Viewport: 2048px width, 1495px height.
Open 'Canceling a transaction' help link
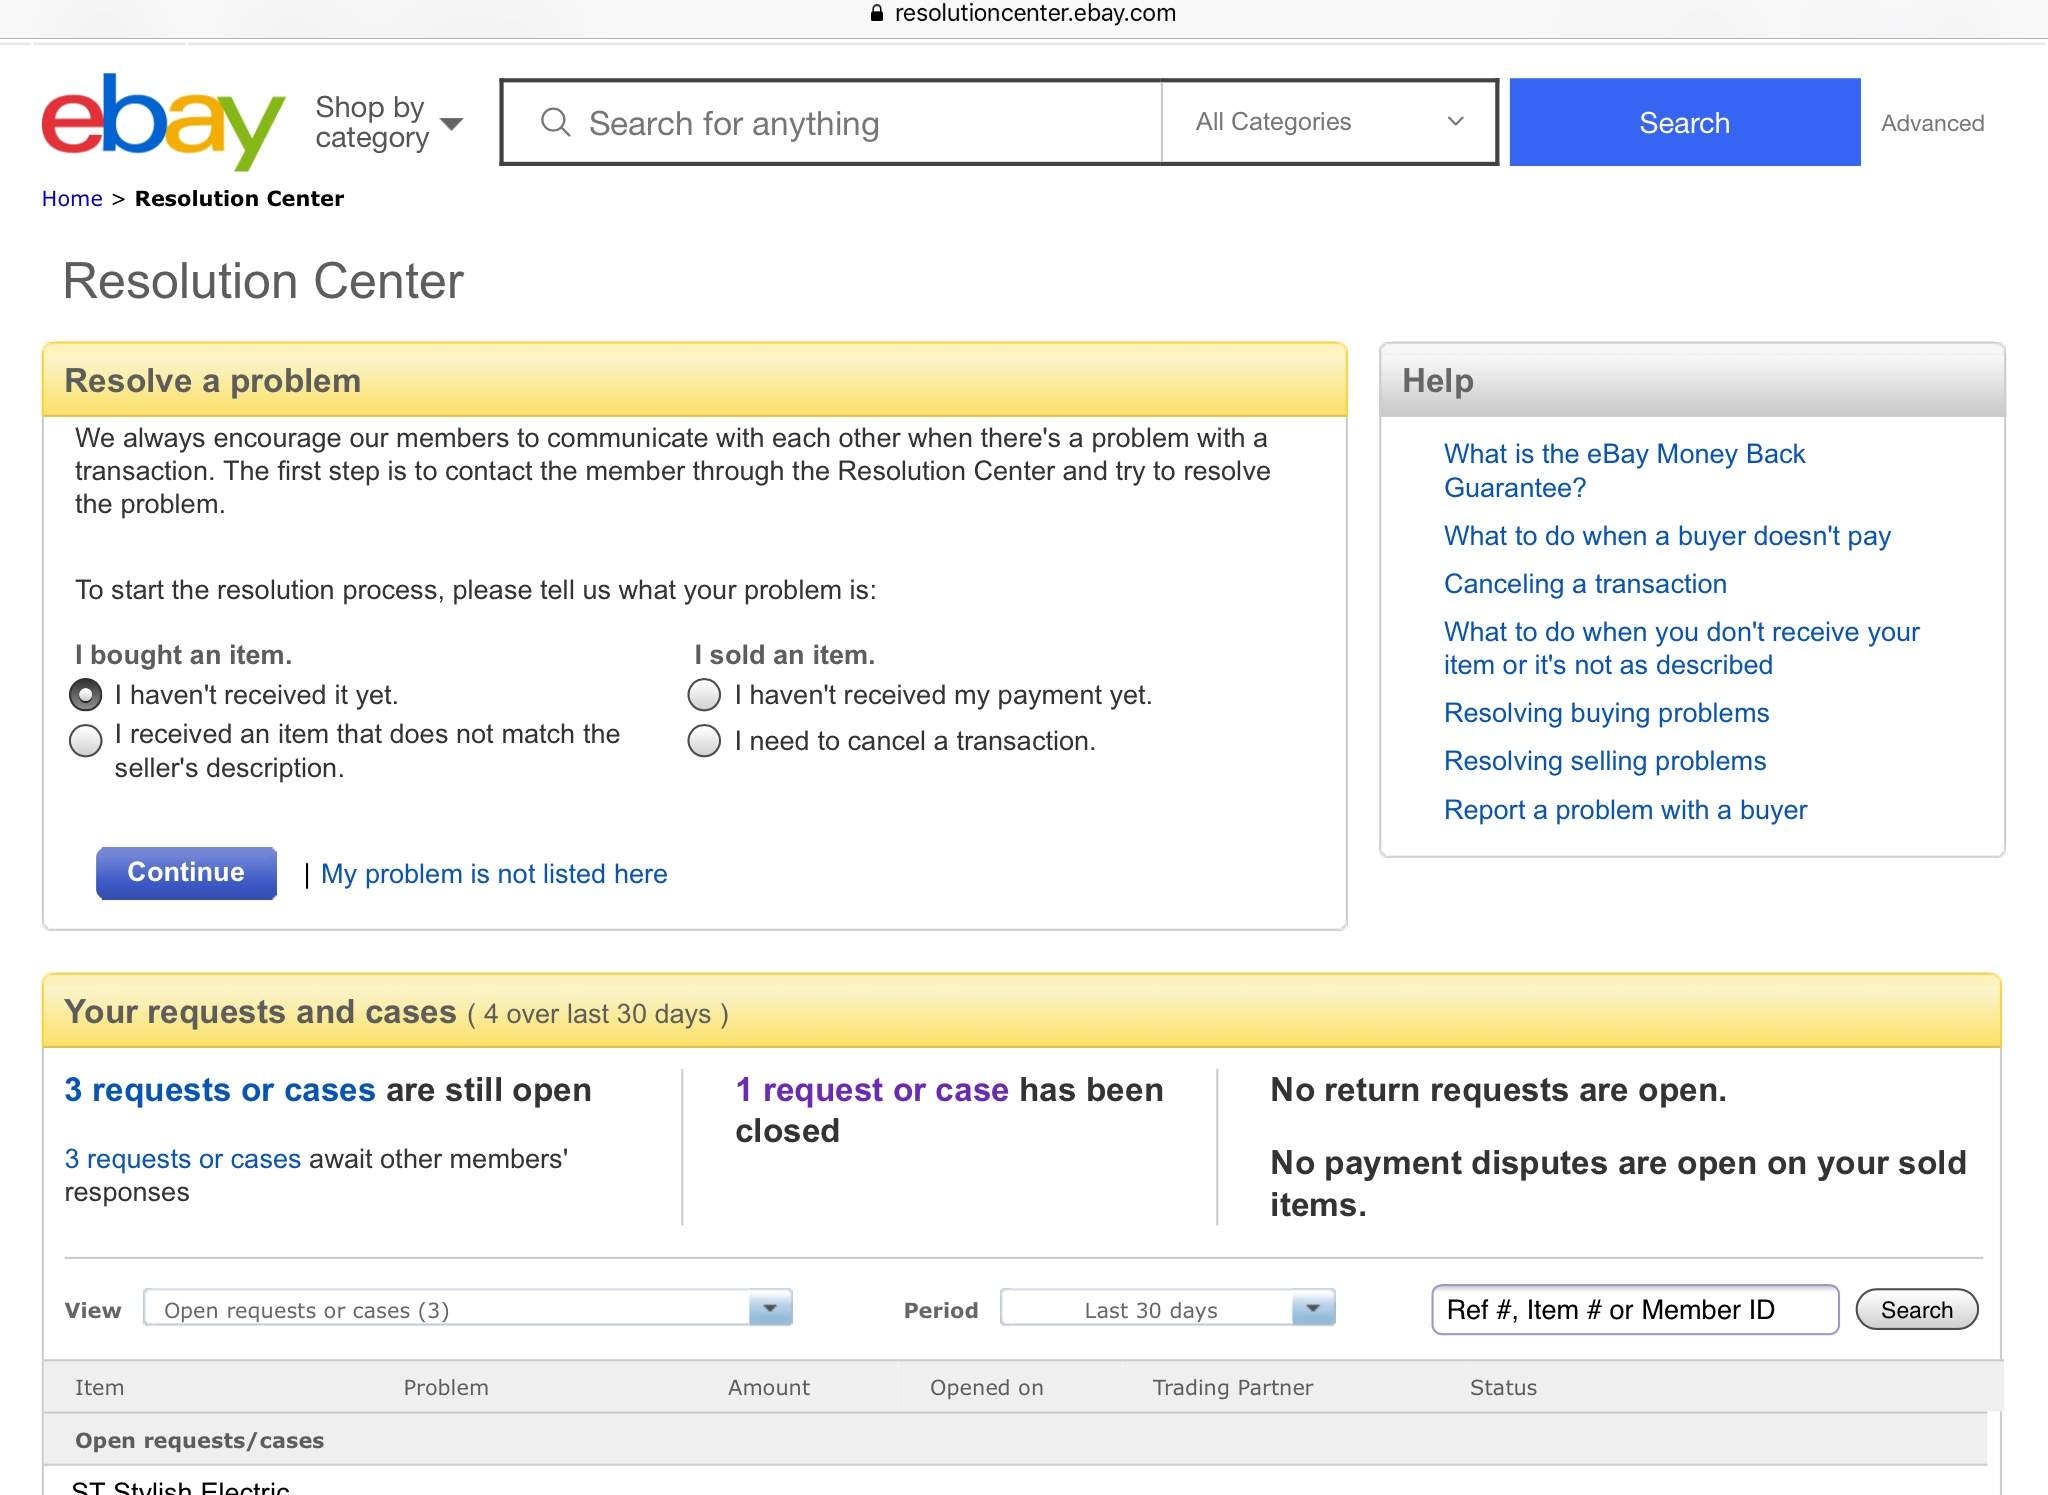1585,584
